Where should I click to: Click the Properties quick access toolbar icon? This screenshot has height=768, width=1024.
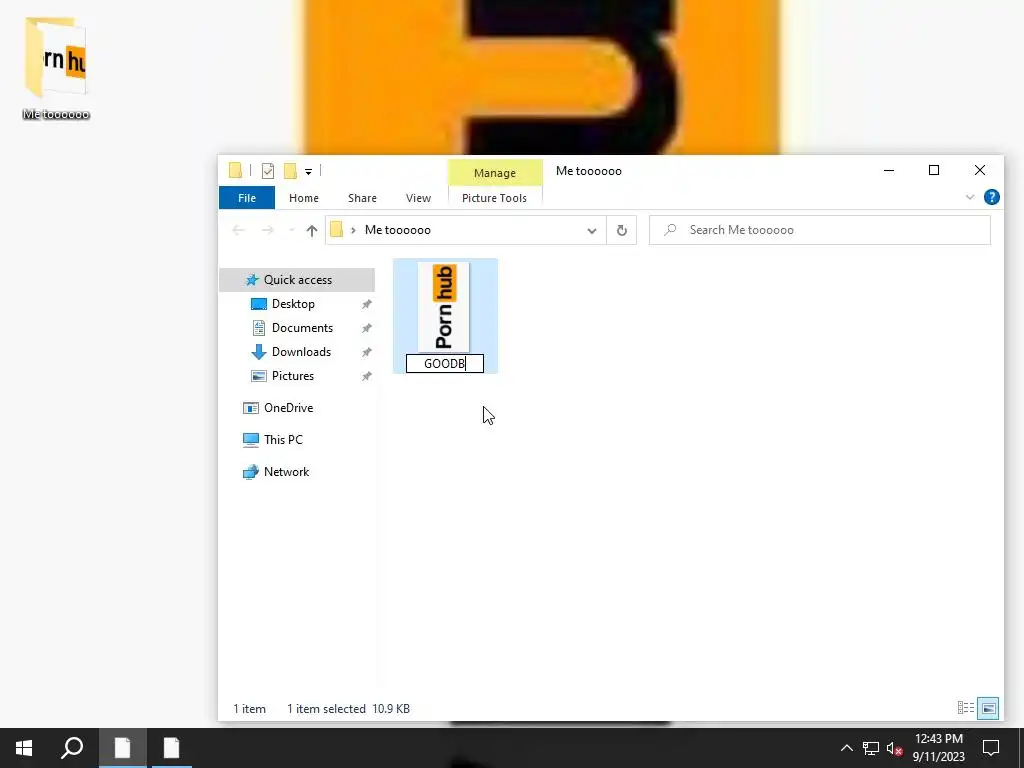pyautogui.click(x=268, y=171)
